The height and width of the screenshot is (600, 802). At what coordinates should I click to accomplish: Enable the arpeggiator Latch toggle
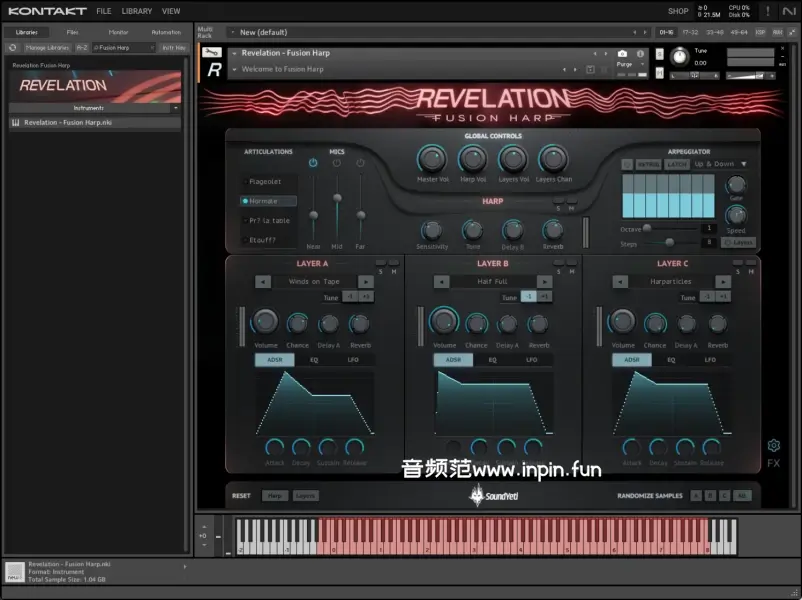click(677, 164)
